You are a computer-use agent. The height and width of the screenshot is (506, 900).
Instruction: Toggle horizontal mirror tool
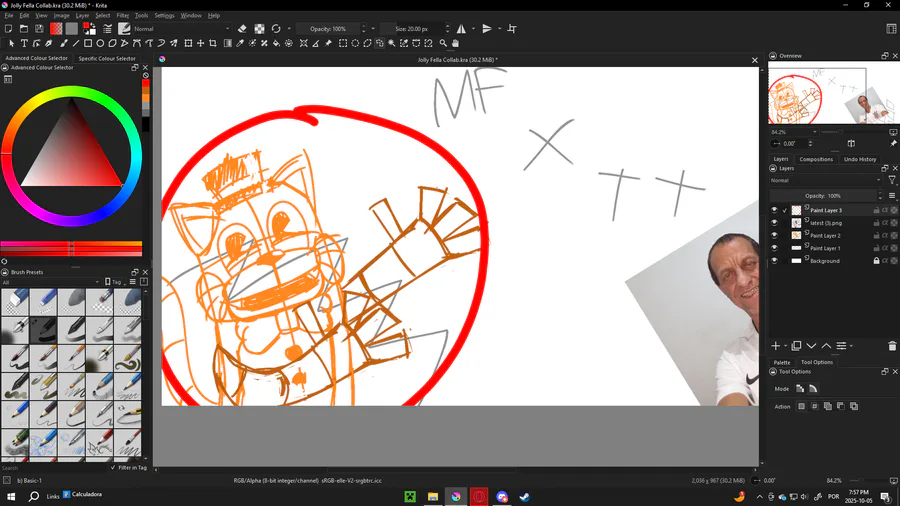pos(461,29)
